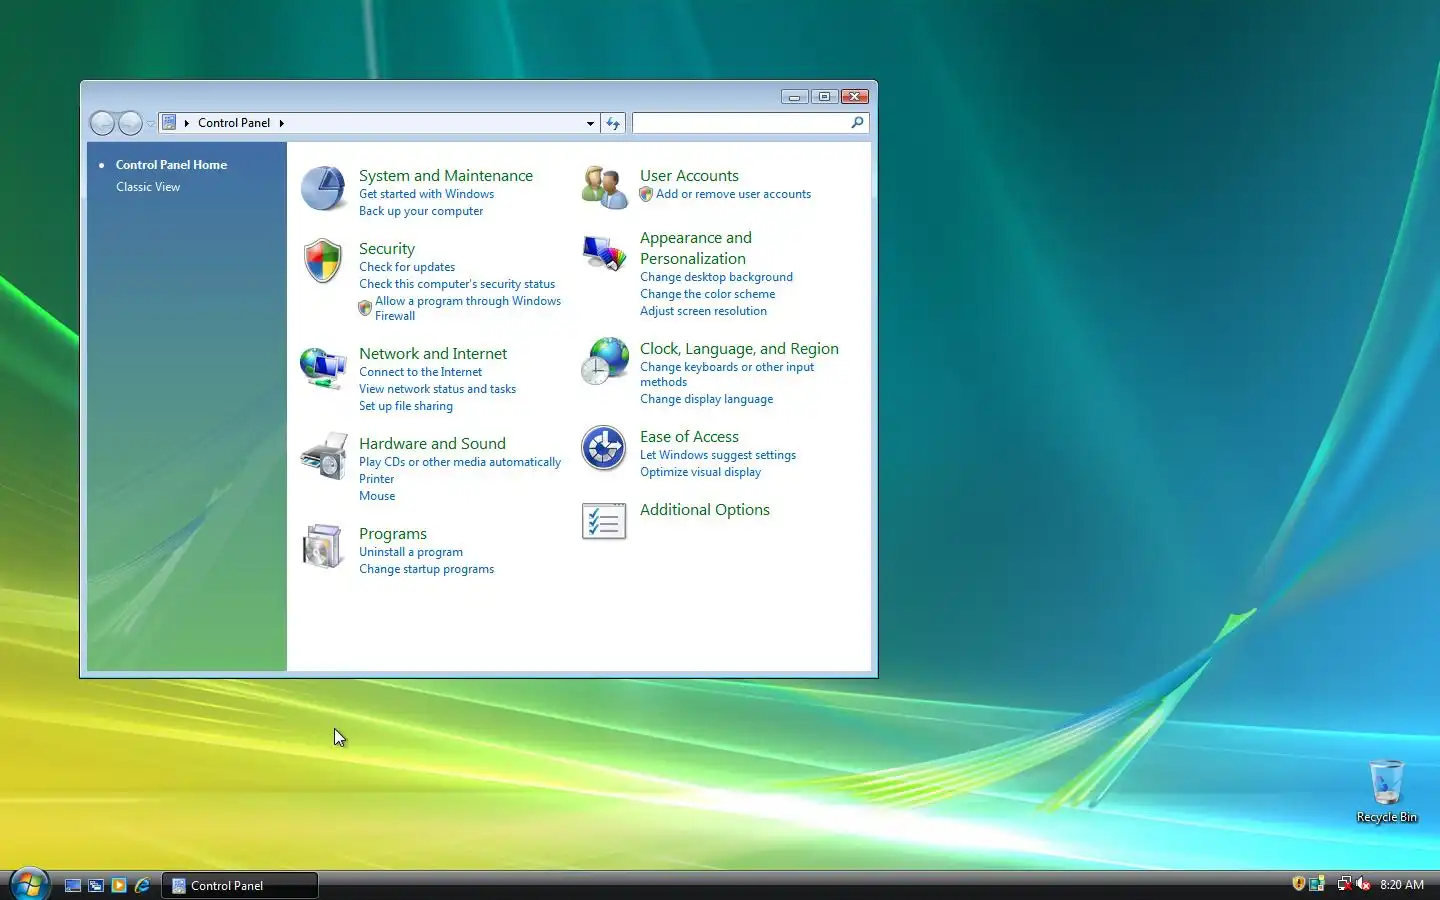The width and height of the screenshot is (1440, 900).
Task: Open the Network and Internet heading
Action: 433,353
